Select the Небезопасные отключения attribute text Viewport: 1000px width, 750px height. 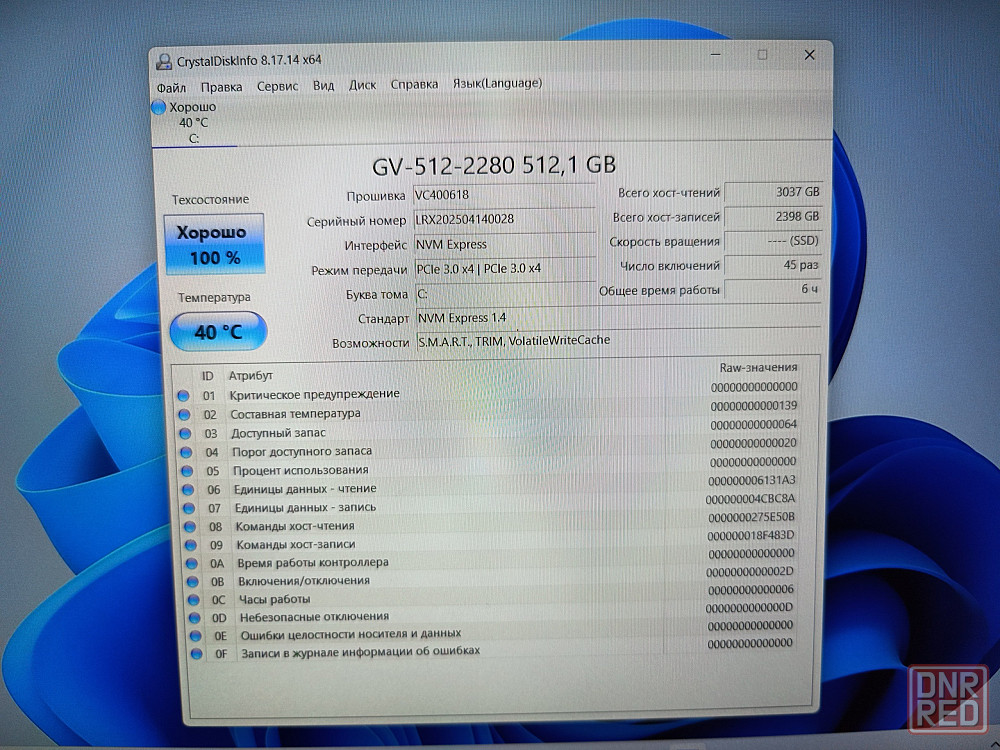pos(314,617)
